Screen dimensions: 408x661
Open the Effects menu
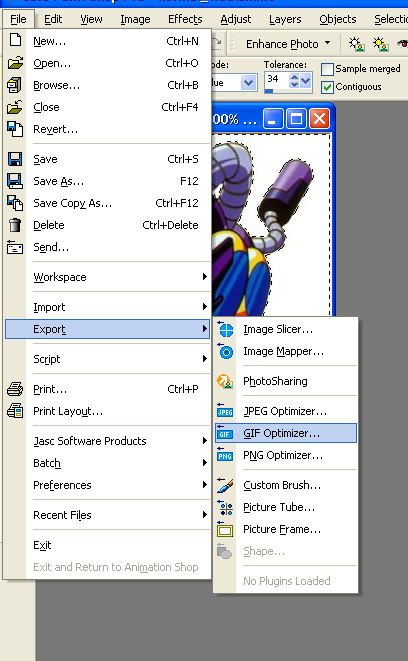pos(185,19)
